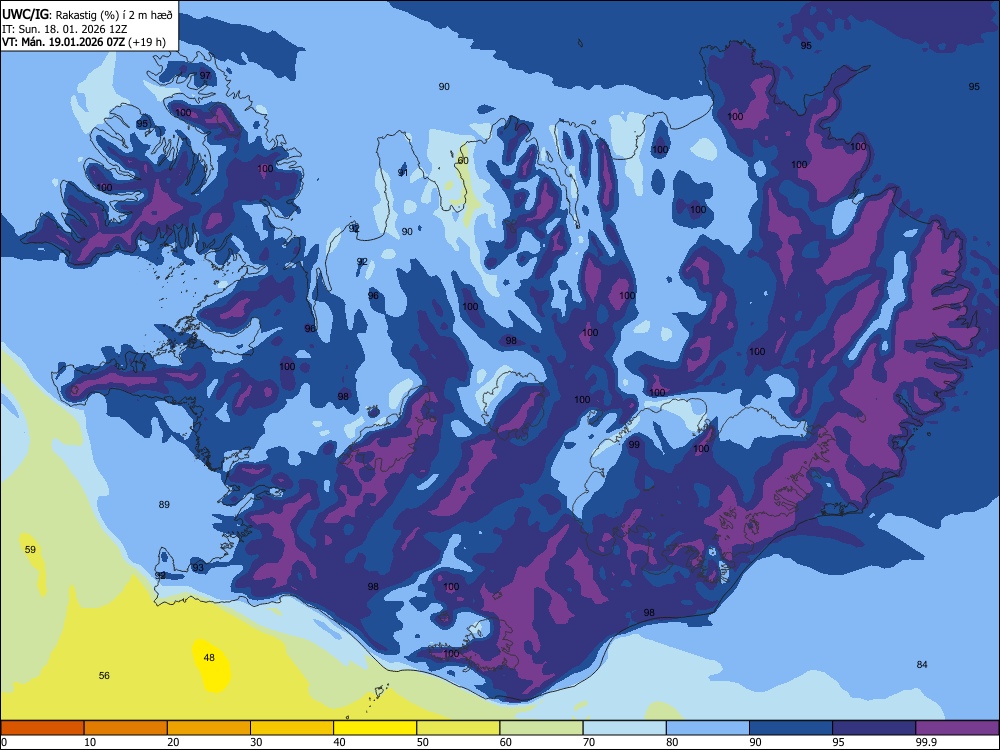The height and width of the screenshot is (750, 1000).
Task: Click the light blue 80–90 legend swatch
Action: click(x=708, y=728)
